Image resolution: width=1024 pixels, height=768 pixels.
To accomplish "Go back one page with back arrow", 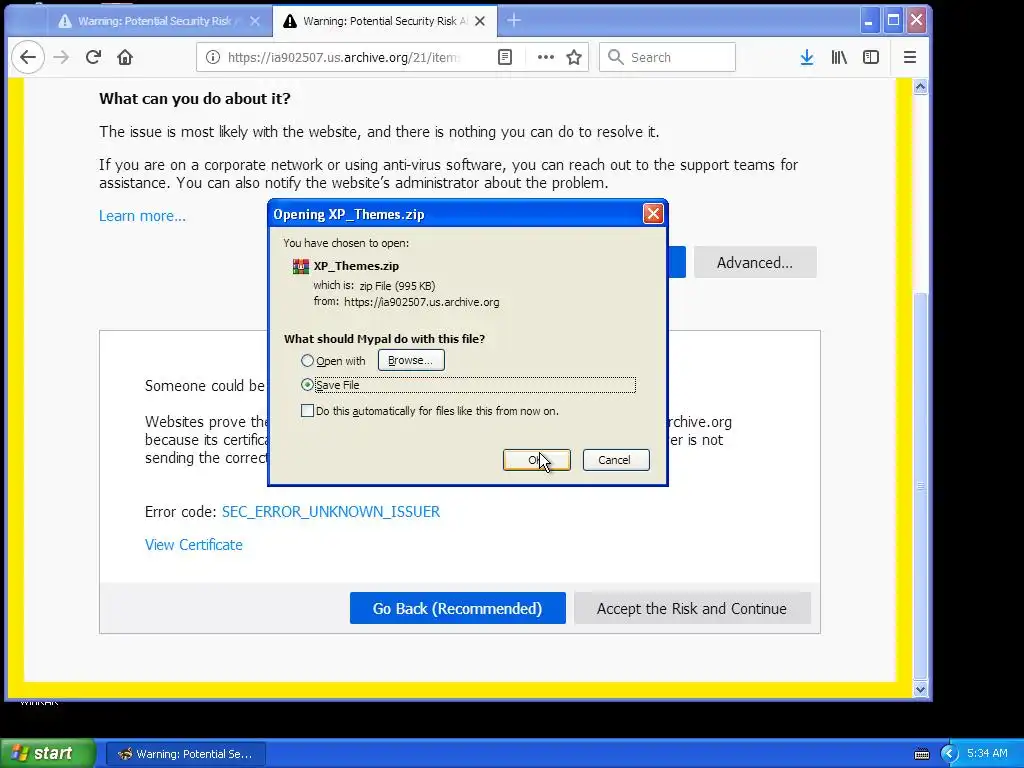I will [27, 57].
